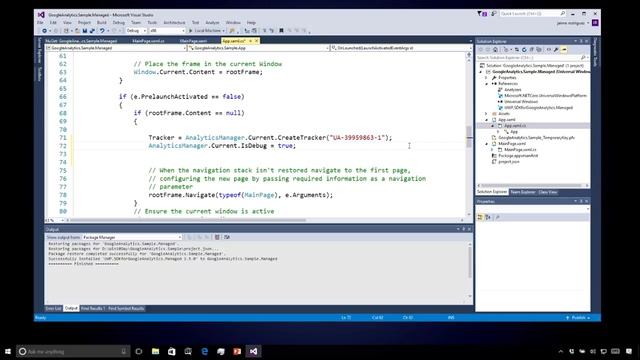
Task: Toggle Preview Selected Items in Solution Explorer
Action: [x=564, y=49]
